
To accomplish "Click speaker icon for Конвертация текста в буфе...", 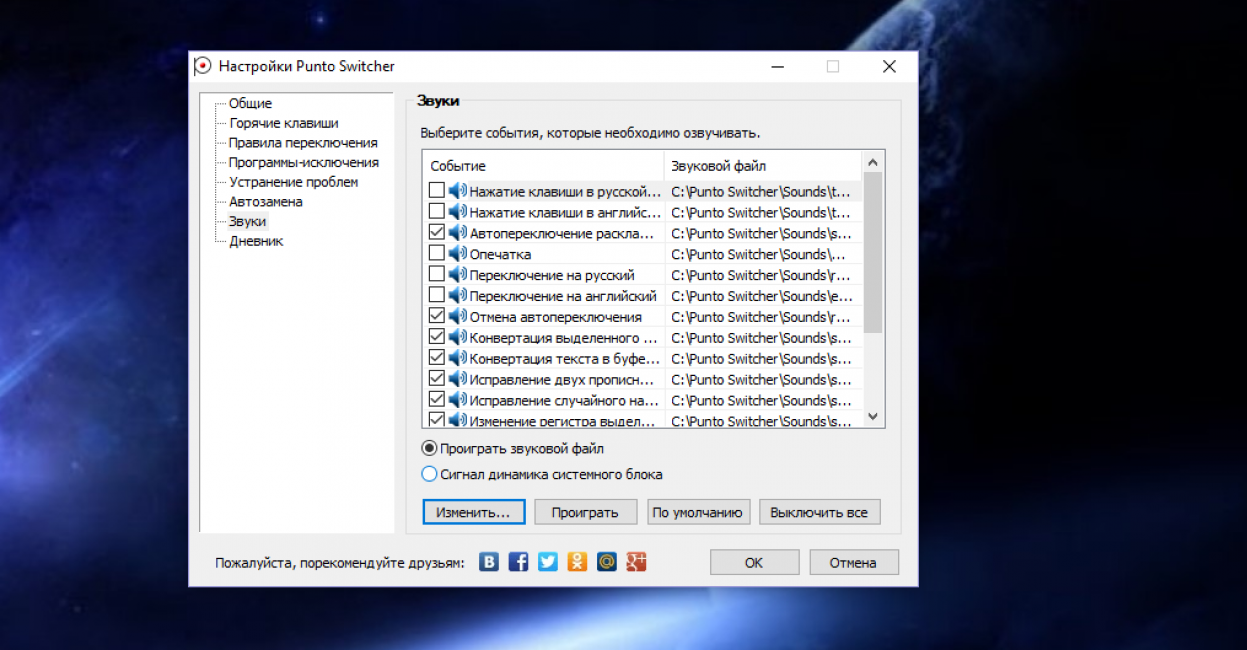I will tap(458, 358).
